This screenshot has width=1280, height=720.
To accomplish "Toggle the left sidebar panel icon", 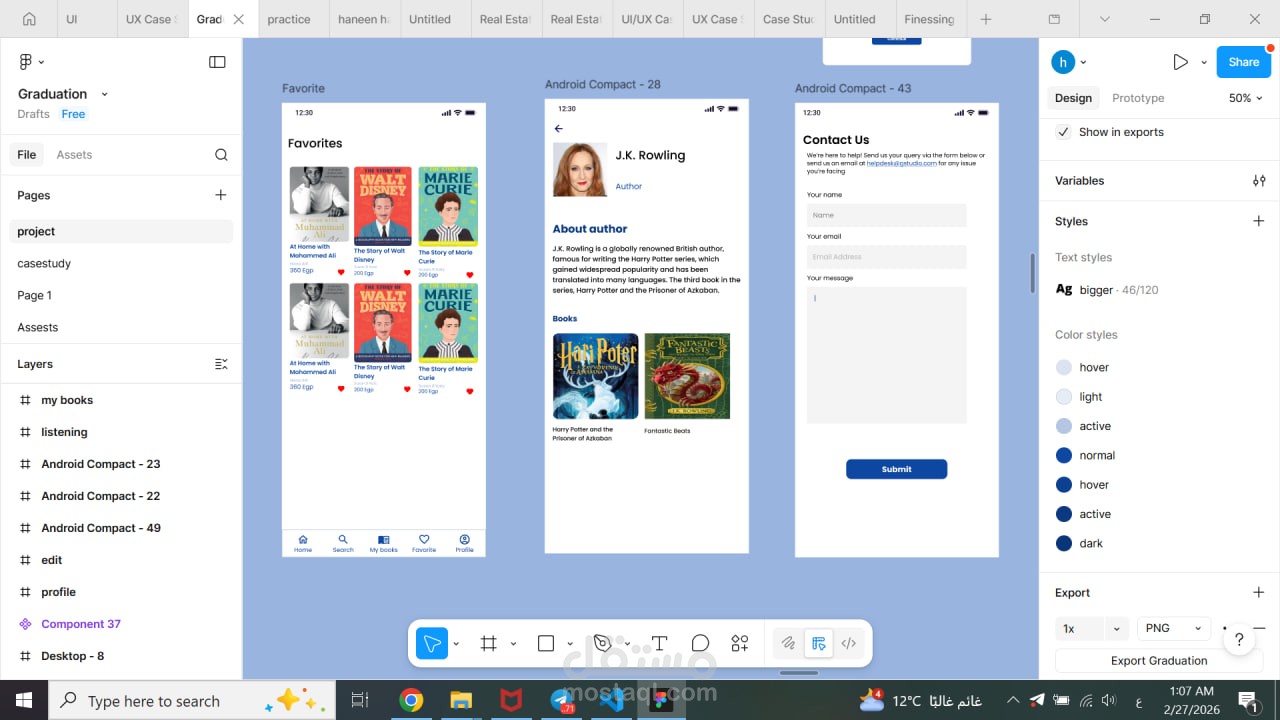I will point(217,62).
